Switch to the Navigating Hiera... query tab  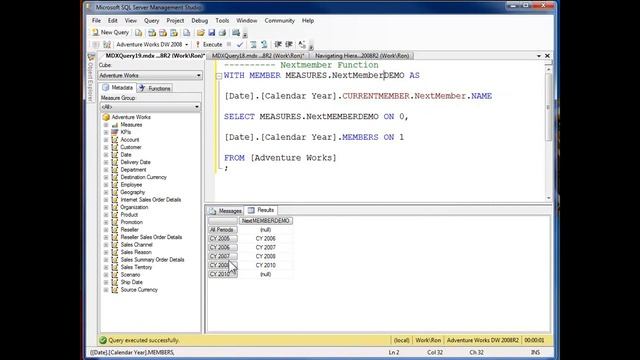point(362,56)
